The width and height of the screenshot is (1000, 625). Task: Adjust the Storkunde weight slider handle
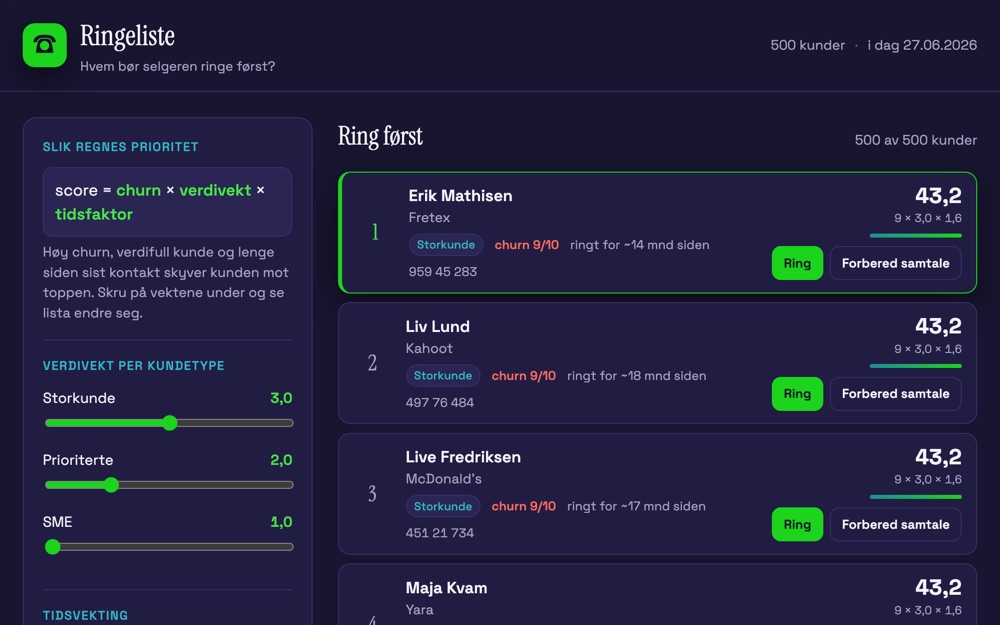(170, 423)
